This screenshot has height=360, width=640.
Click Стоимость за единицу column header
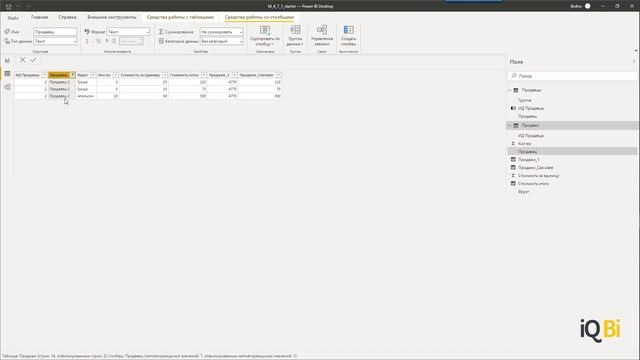[x=140, y=75]
